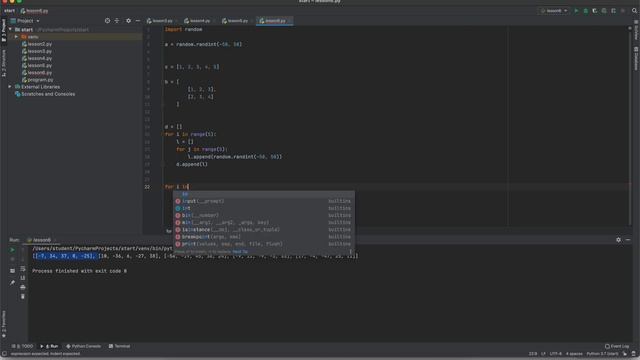Viewport: 640px width, 360px height.
Task: Click the 4 spaces indent status item
Action: 574,354
